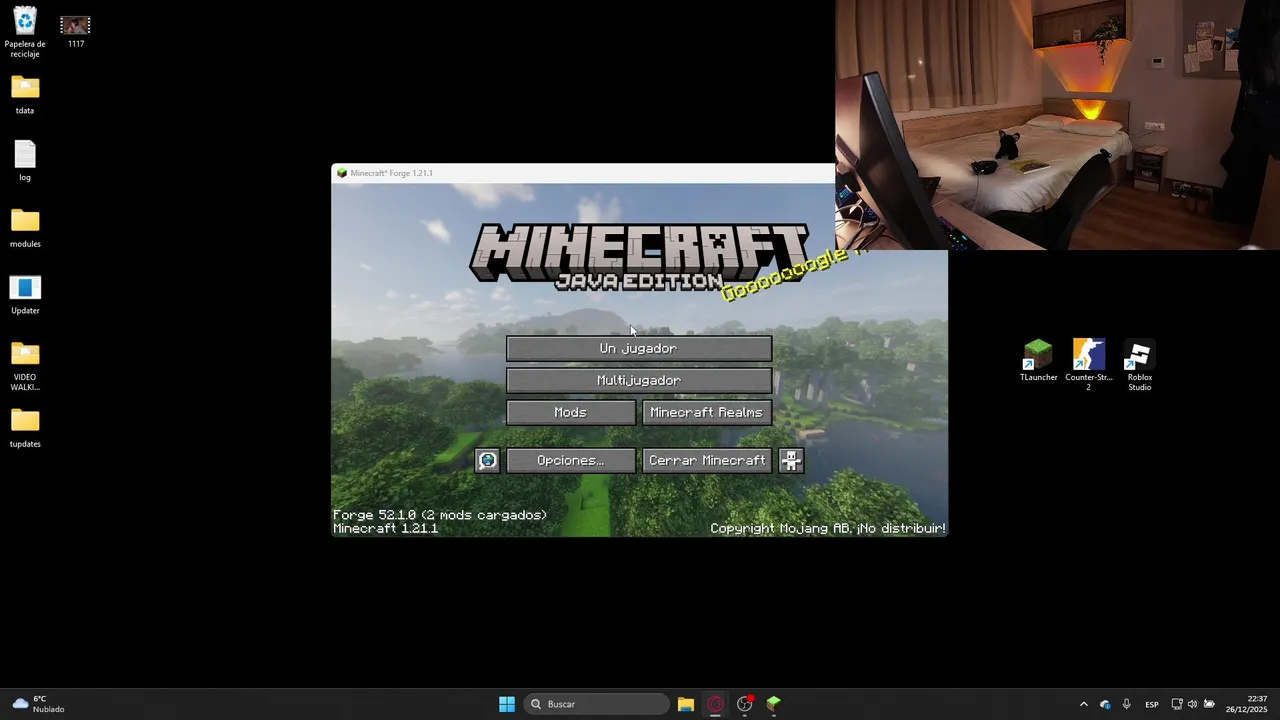Click Forge 52.1.0 mods cargados text
1280x720 pixels.
click(x=440, y=515)
